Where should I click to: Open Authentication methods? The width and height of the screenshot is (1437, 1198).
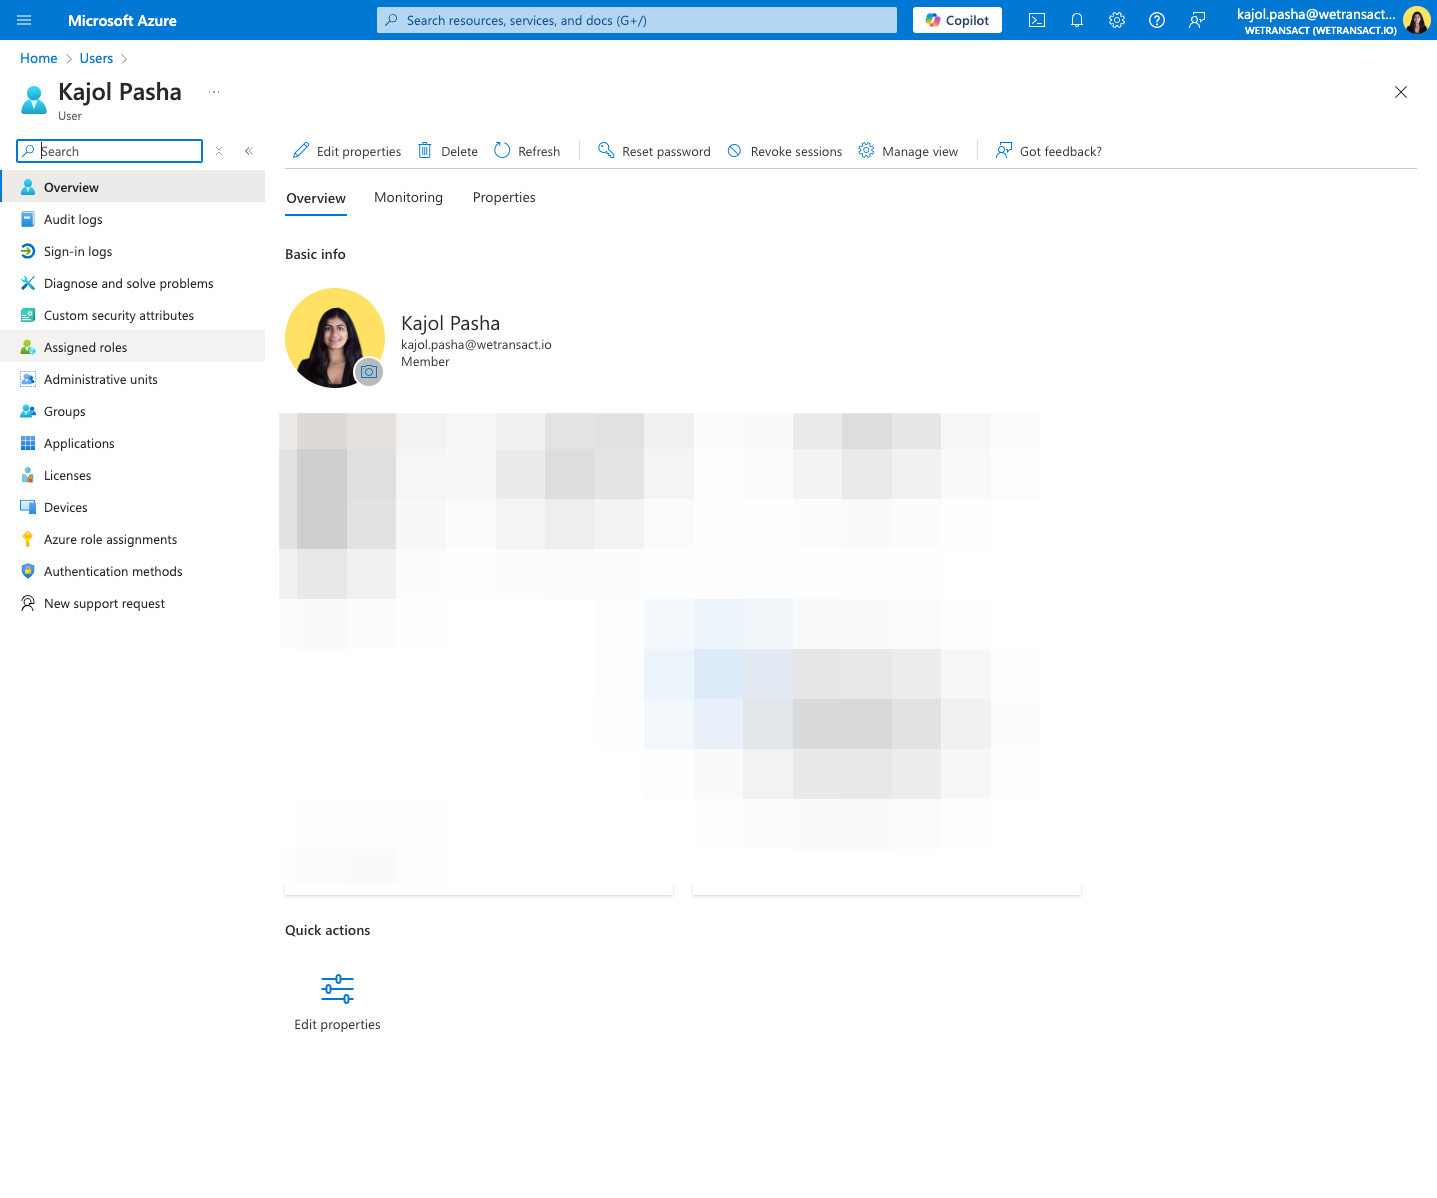pos(132,572)
